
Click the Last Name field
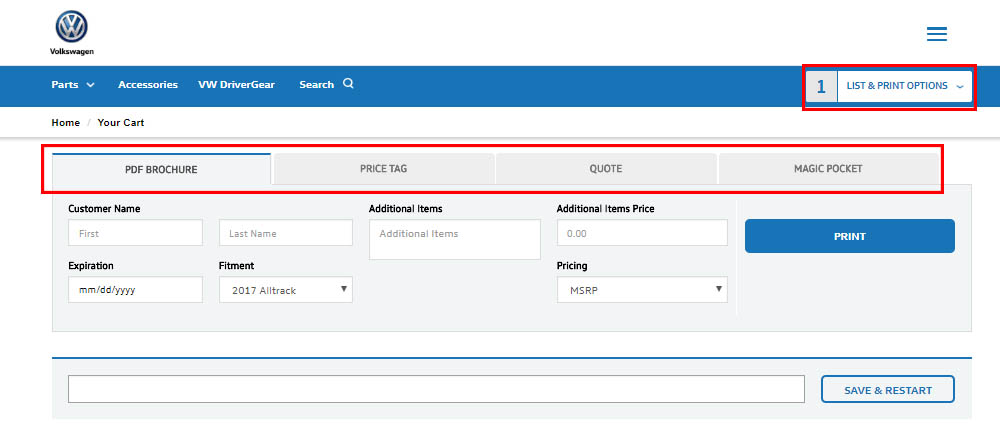tap(286, 233)
